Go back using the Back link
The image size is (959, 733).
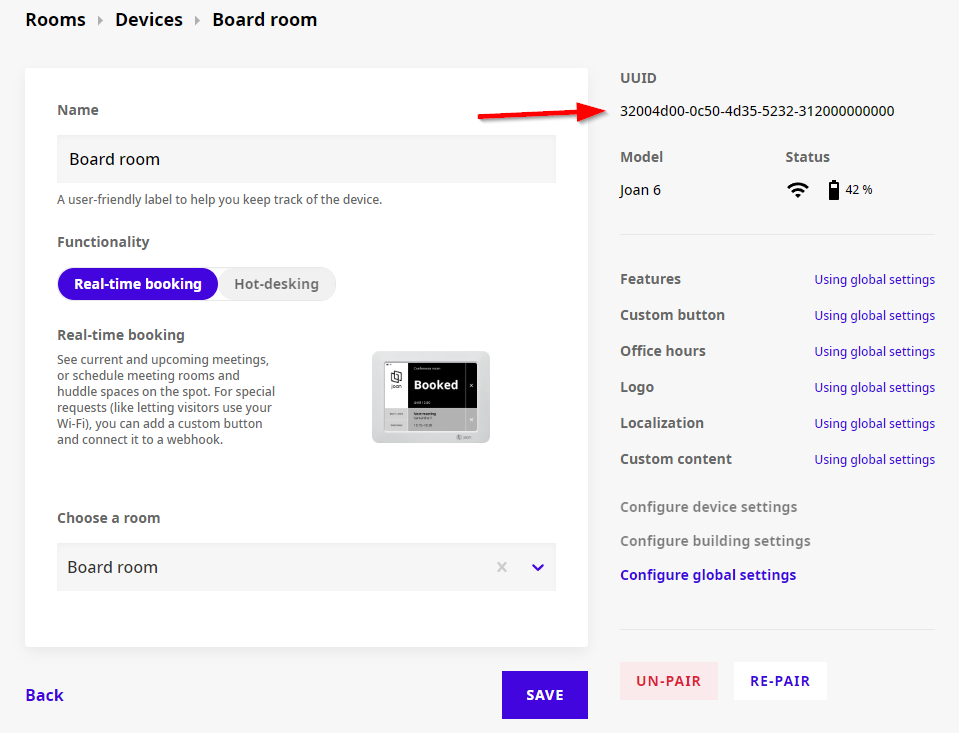click(45, 695)
